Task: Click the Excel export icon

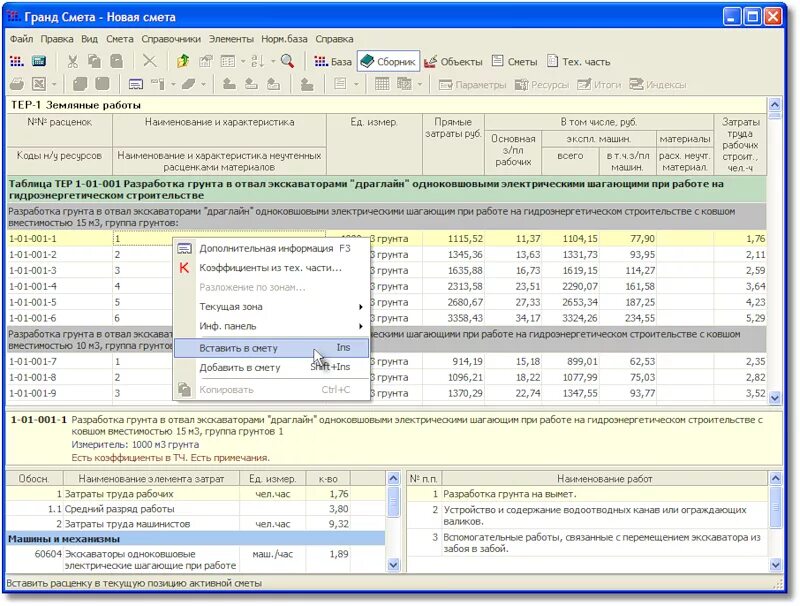Action: (39, 84)
